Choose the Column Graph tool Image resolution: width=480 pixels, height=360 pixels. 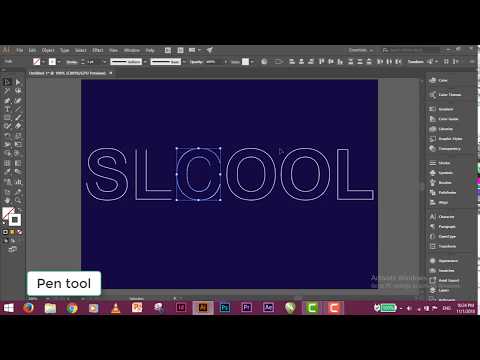tap(18, 182)
